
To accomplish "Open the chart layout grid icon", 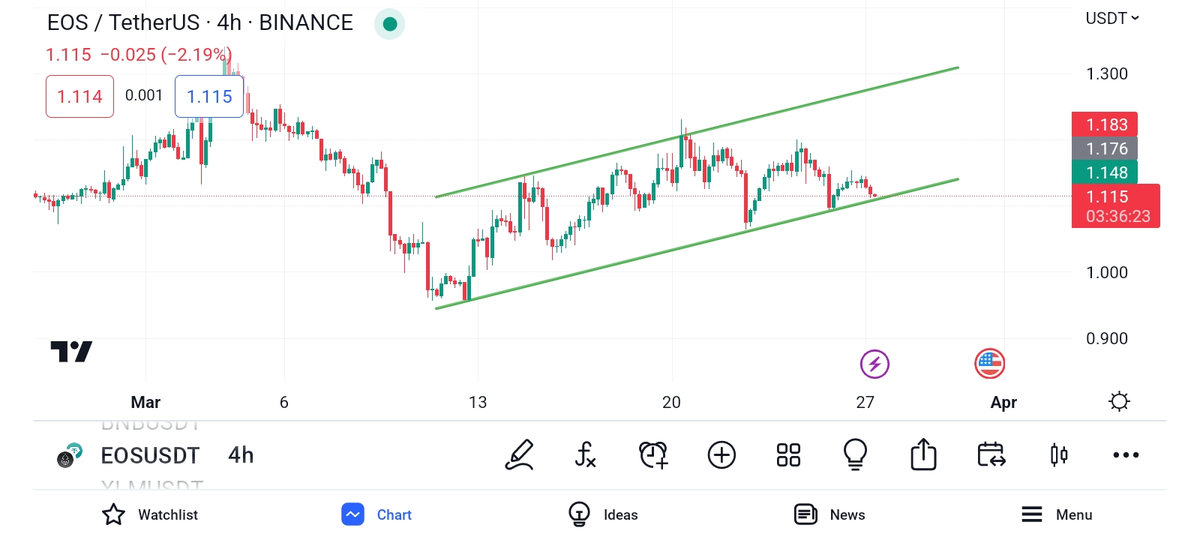I will click(788, 456).
